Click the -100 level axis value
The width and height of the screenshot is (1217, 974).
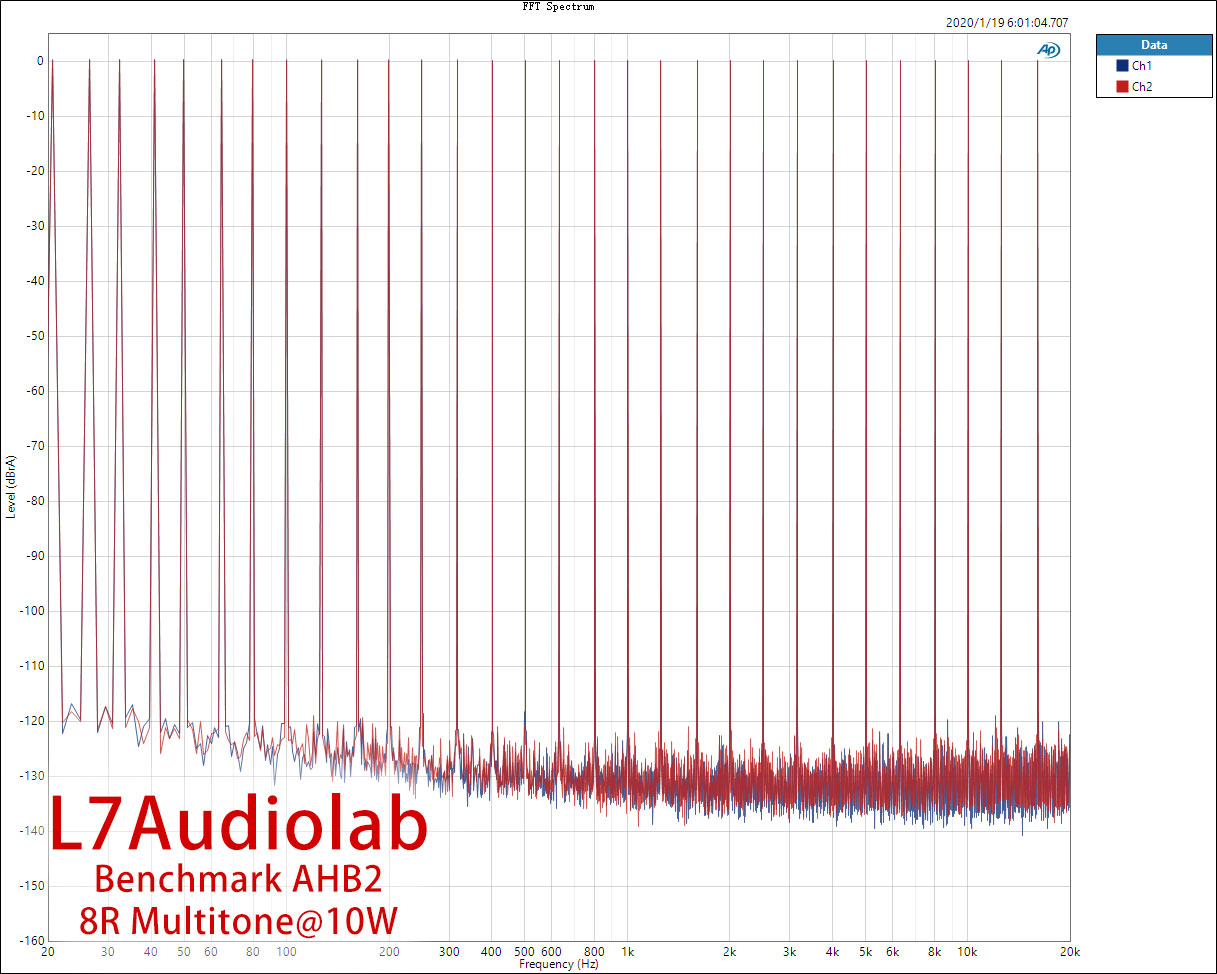point(32,611)
